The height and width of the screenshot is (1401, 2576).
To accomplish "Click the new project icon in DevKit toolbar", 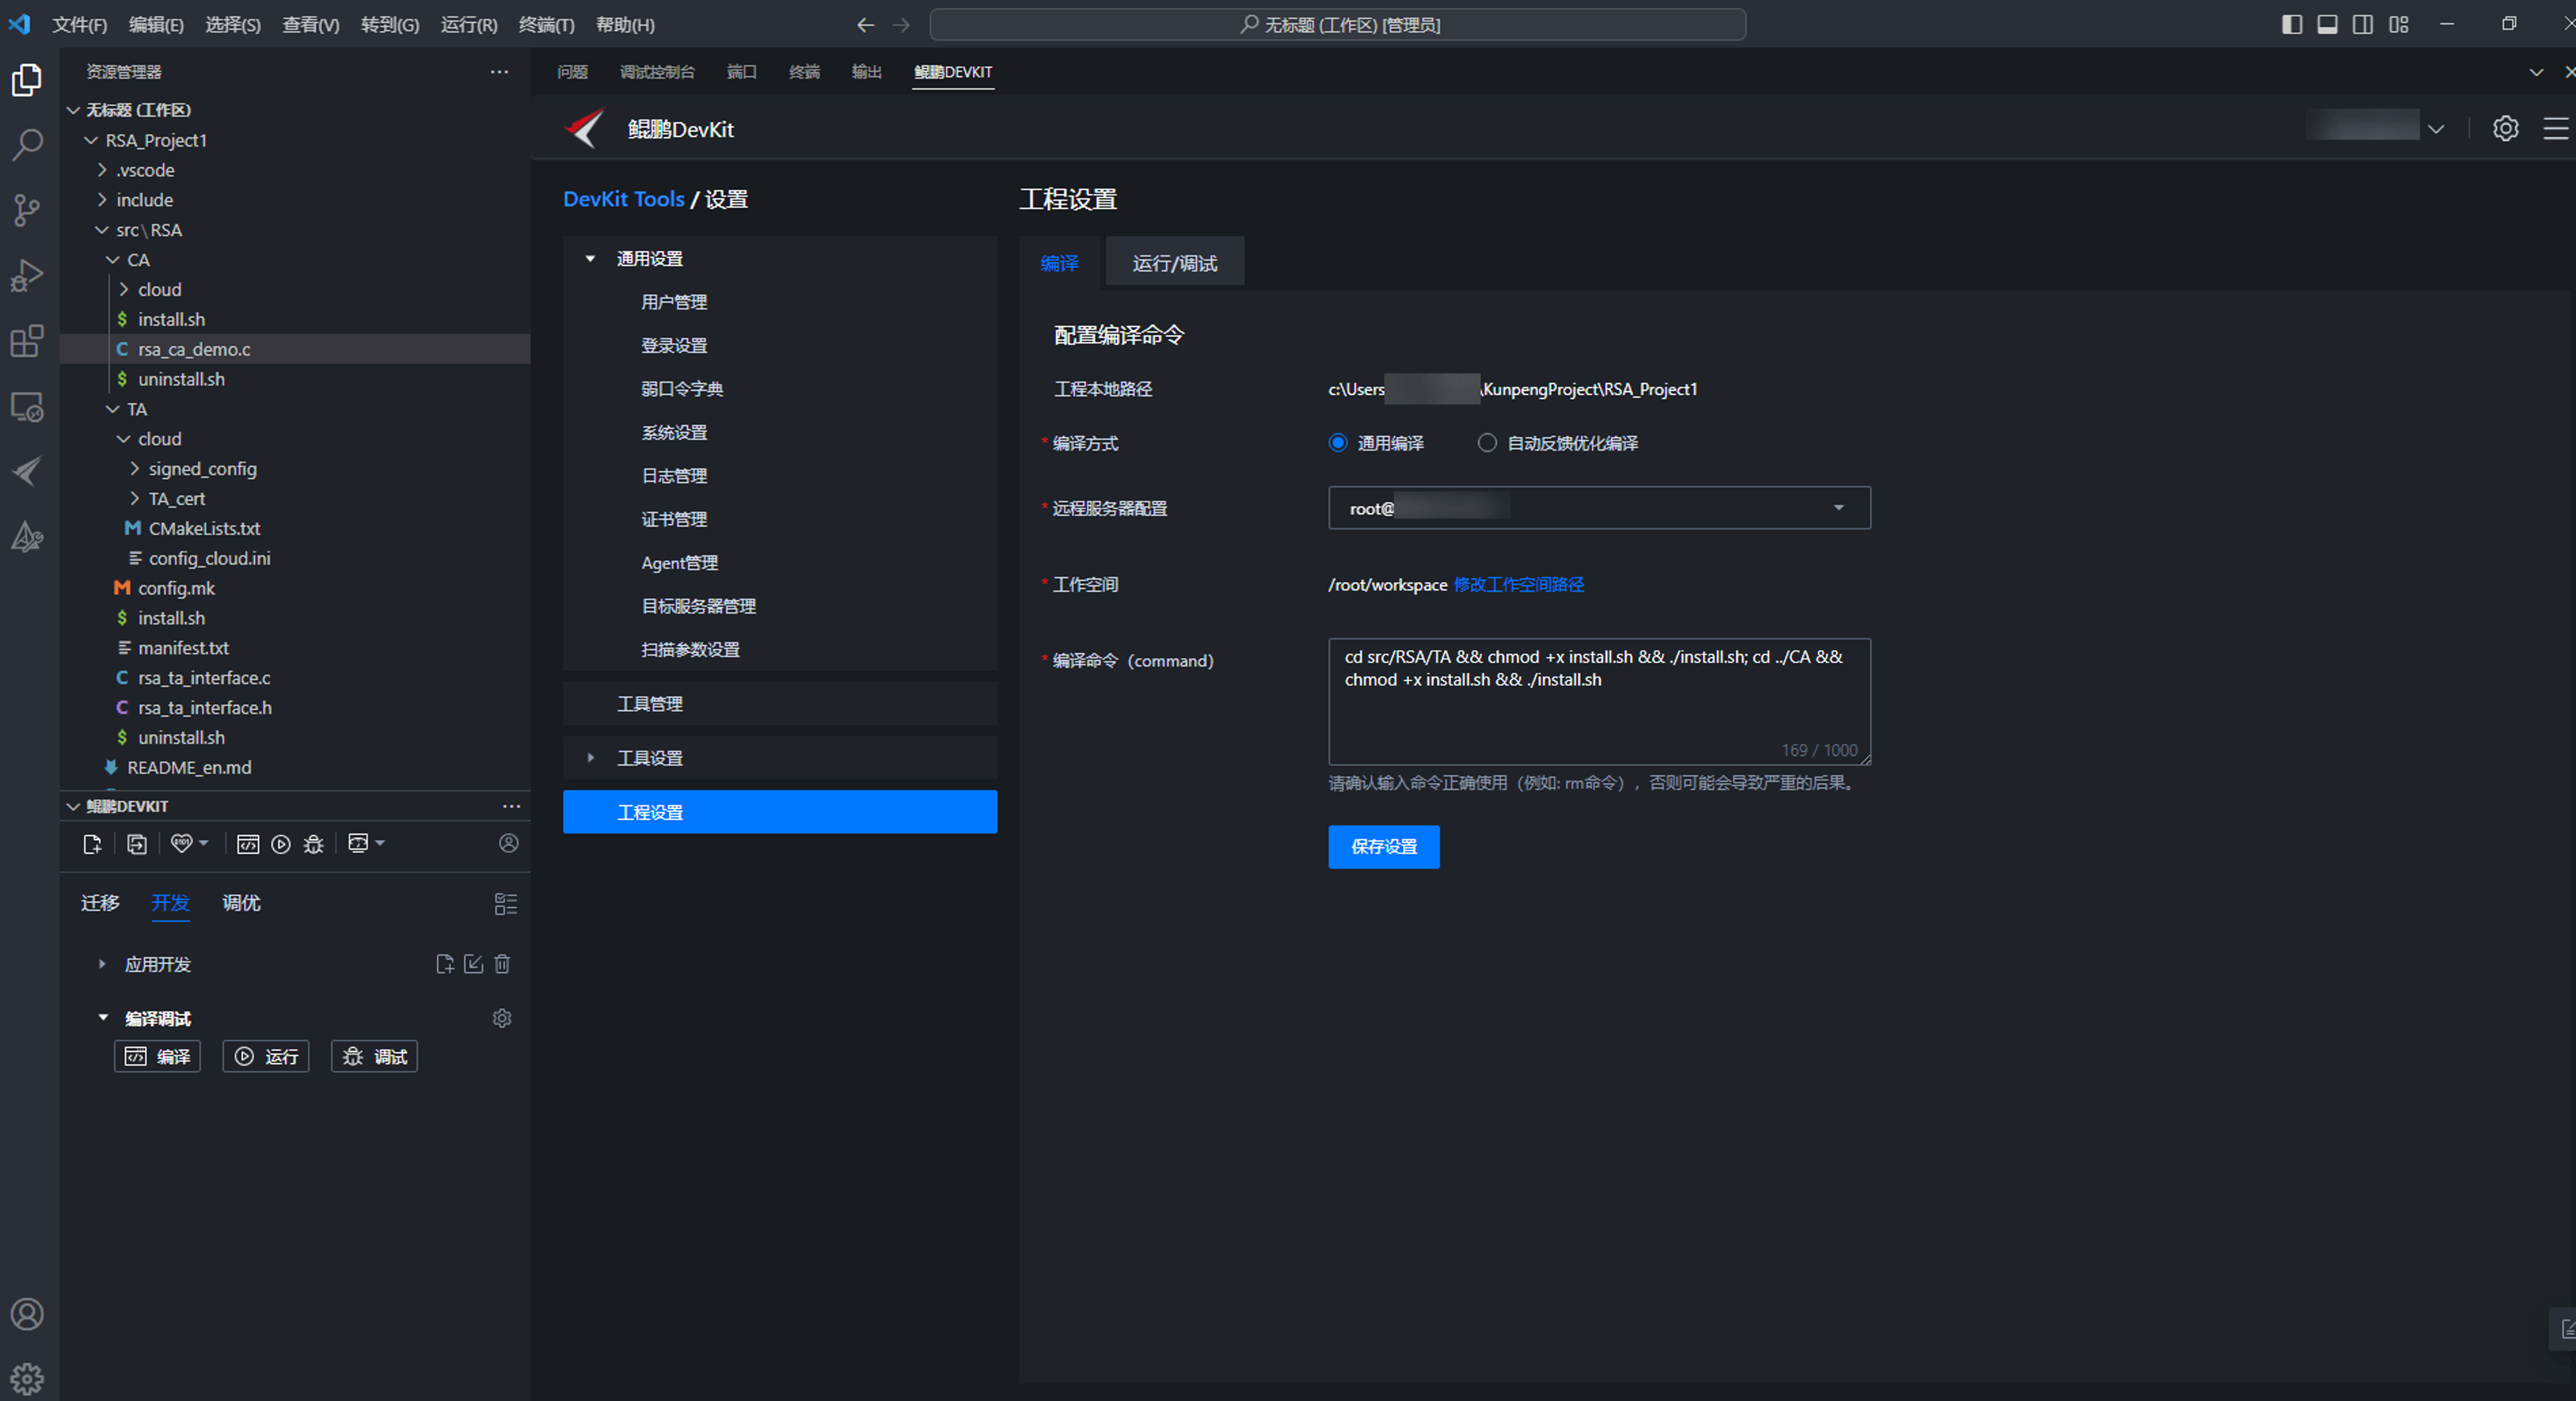I will [93, 844].
